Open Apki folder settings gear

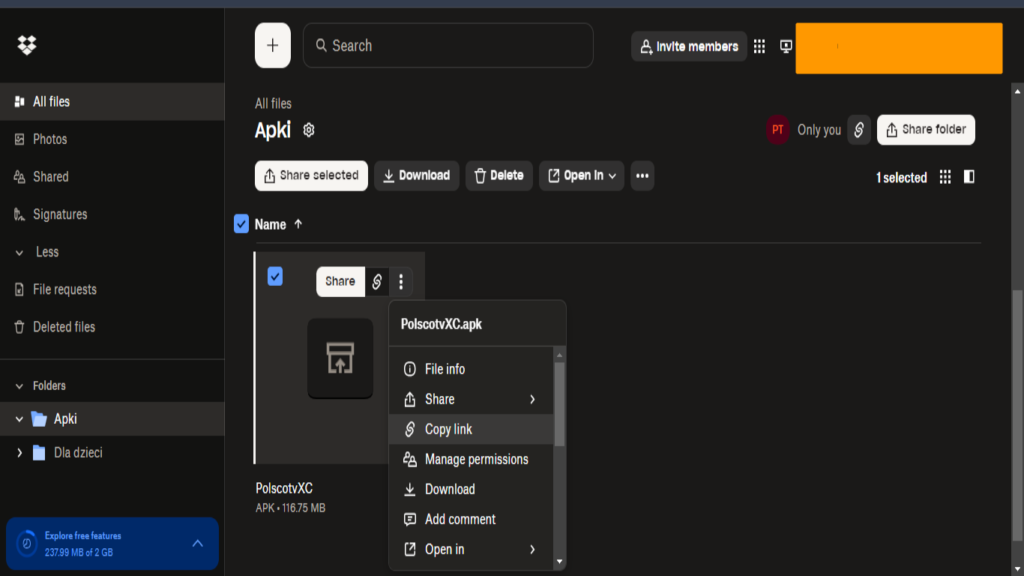click(309, 130)
